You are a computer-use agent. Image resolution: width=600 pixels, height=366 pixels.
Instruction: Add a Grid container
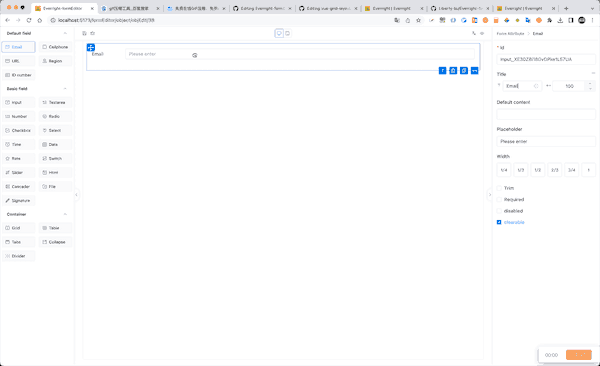[x=18, y=228]
